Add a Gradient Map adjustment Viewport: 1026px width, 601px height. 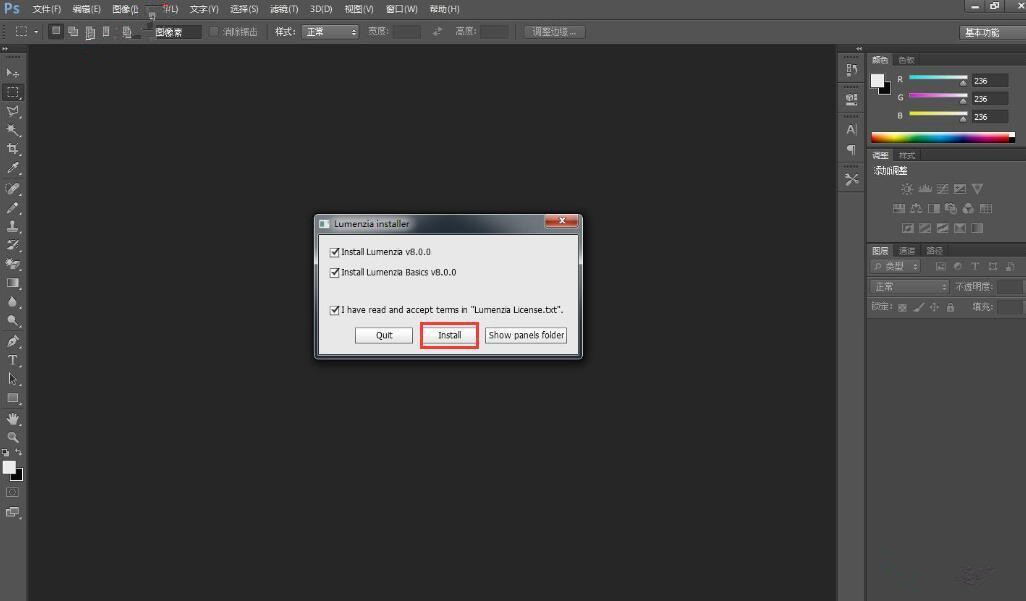click(x=978, y=228)
